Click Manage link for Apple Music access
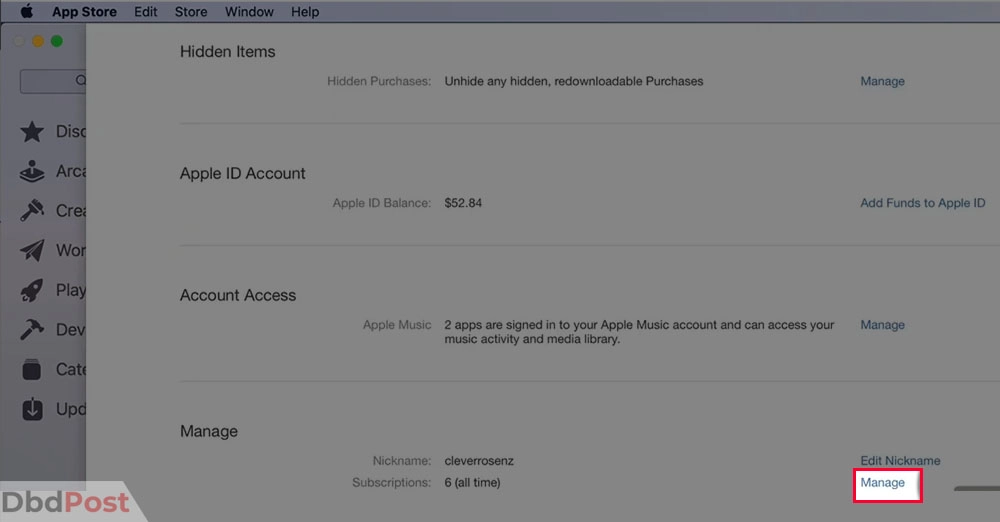 (x=882, y=325)
